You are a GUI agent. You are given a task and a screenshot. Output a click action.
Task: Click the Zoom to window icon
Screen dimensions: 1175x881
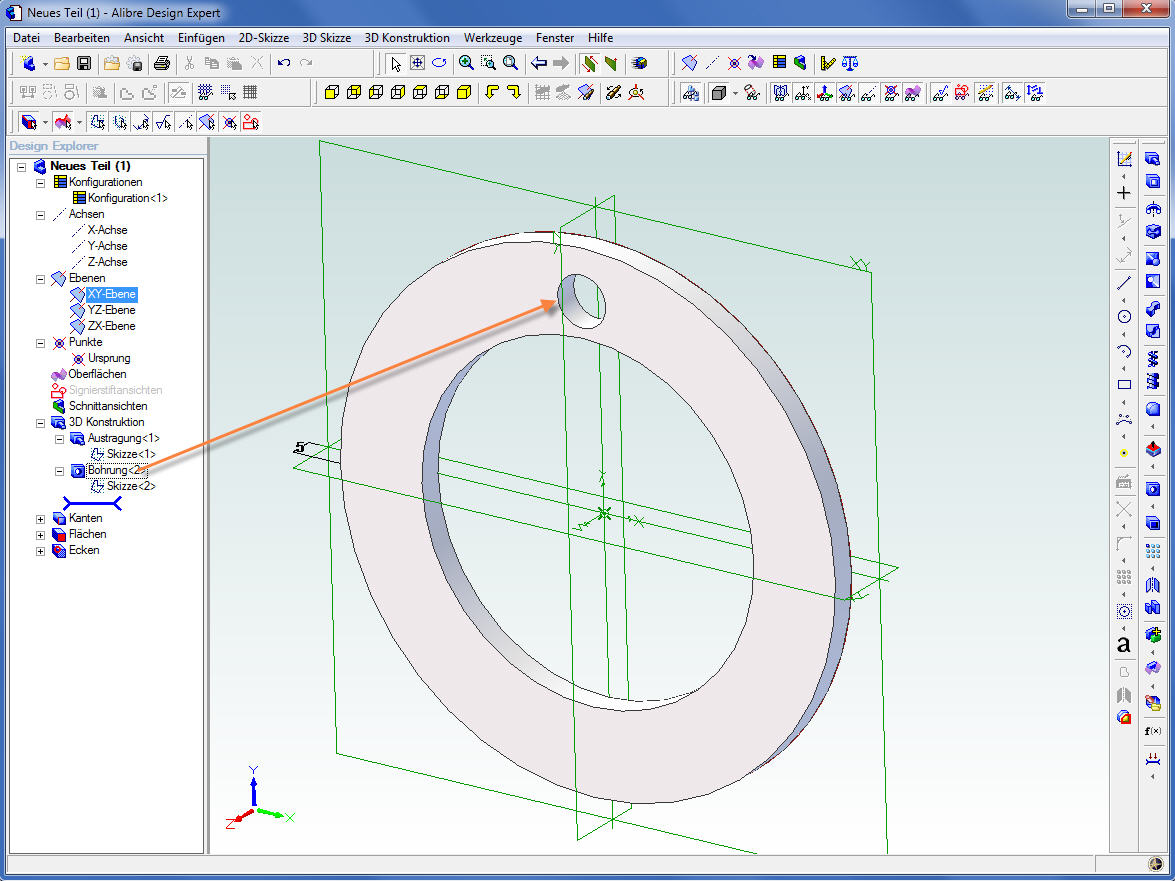click(489, 63)
